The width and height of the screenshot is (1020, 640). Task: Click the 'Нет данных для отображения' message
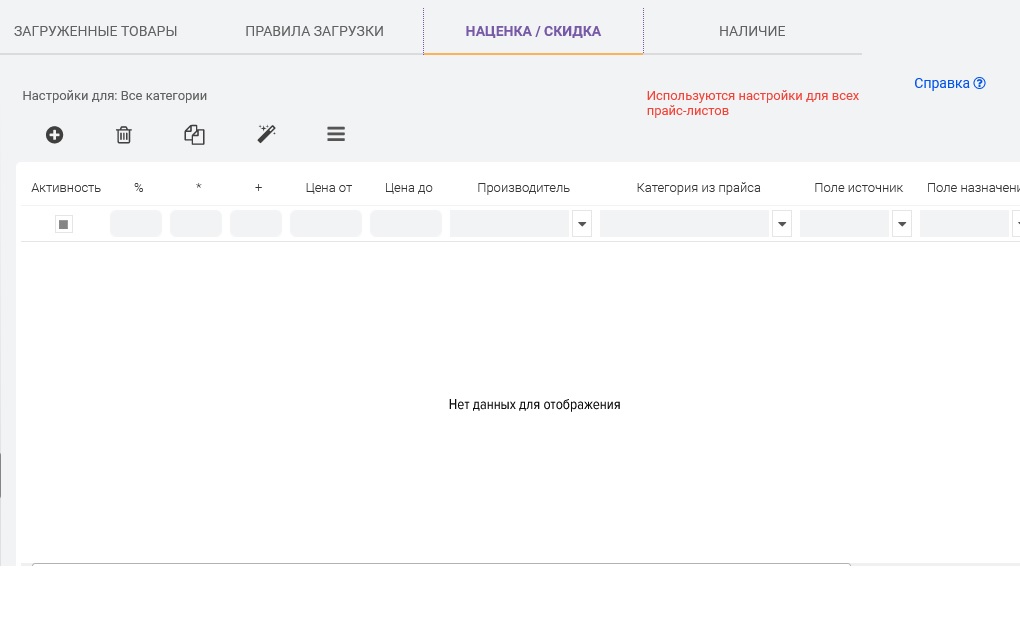(534, 405)
